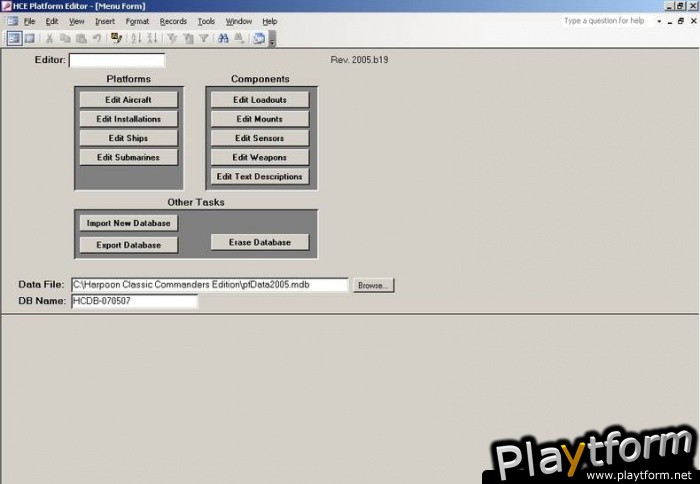The height and width of the screenshot is (484, 700).
Task: Click the Apply Filter funnel icon
Action: [204, 38]
